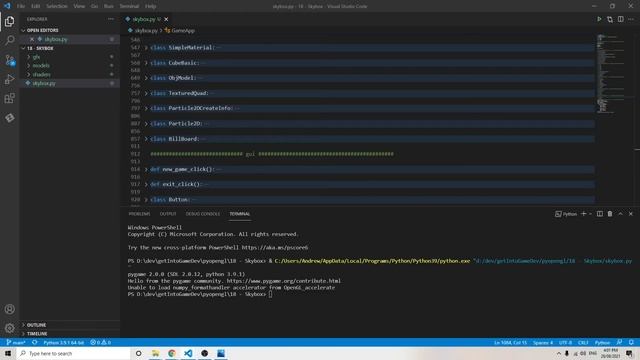The image size is (640, 360).
Task: Kill the terminal with trash icon
Action: 610,214
